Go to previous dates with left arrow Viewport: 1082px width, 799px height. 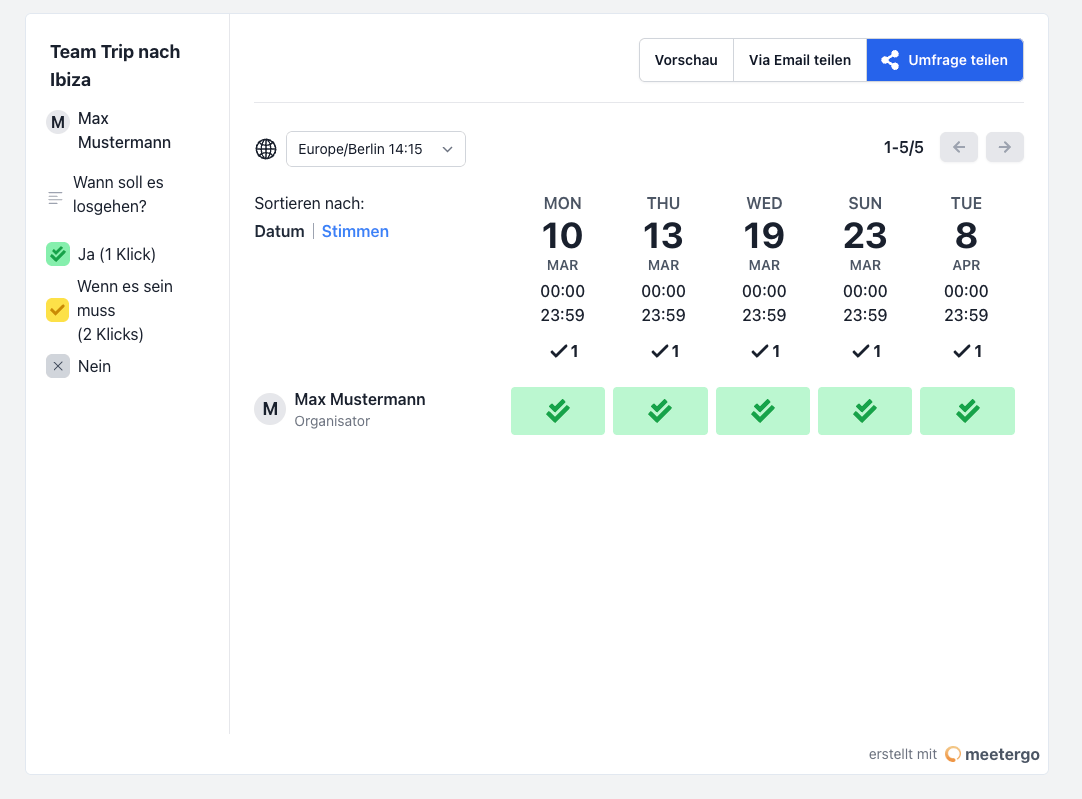[958, 147]
